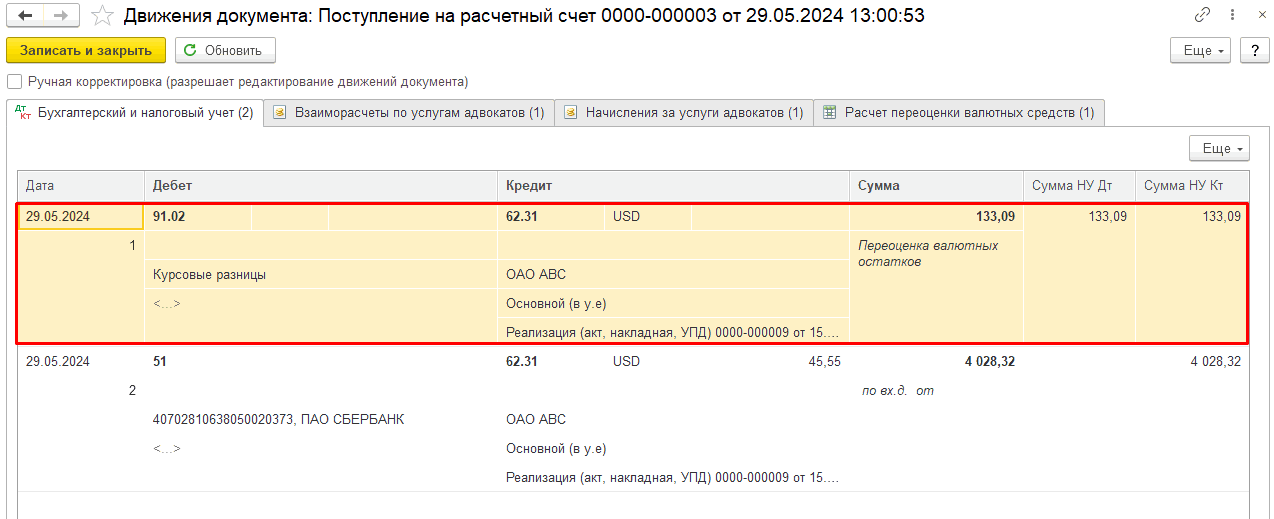The width and height of the screenshot is (1274, 519).
Task: Sort by the Дебет column header
Action: pos(320,186)
